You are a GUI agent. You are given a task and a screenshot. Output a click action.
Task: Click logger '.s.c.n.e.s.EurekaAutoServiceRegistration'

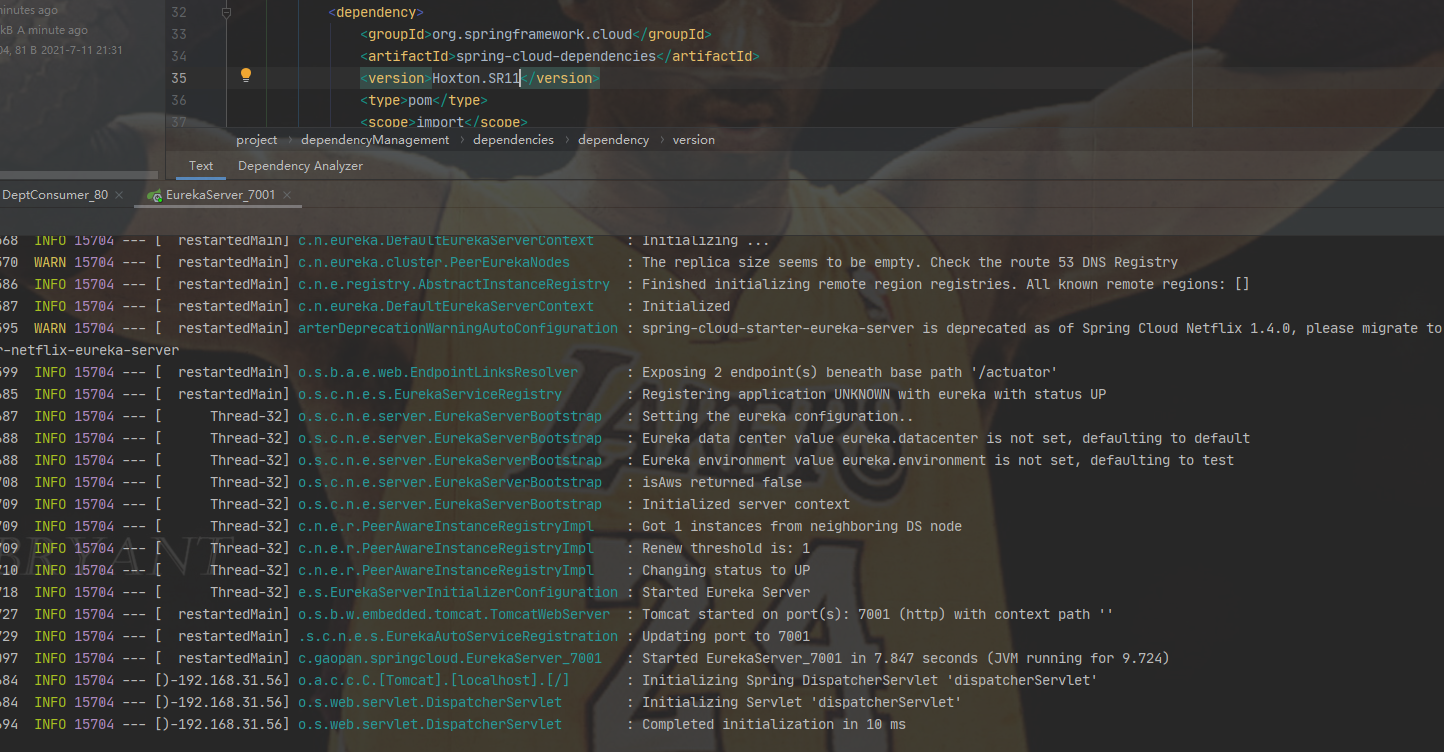458,636
